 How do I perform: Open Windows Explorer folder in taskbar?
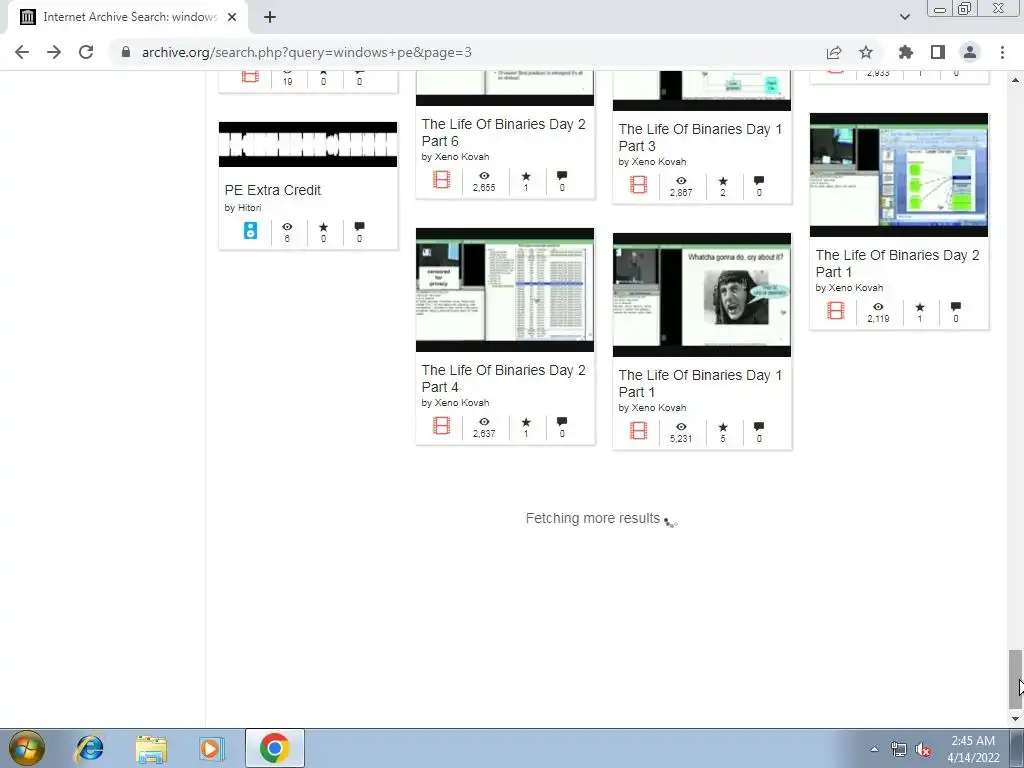coord(151,748)
